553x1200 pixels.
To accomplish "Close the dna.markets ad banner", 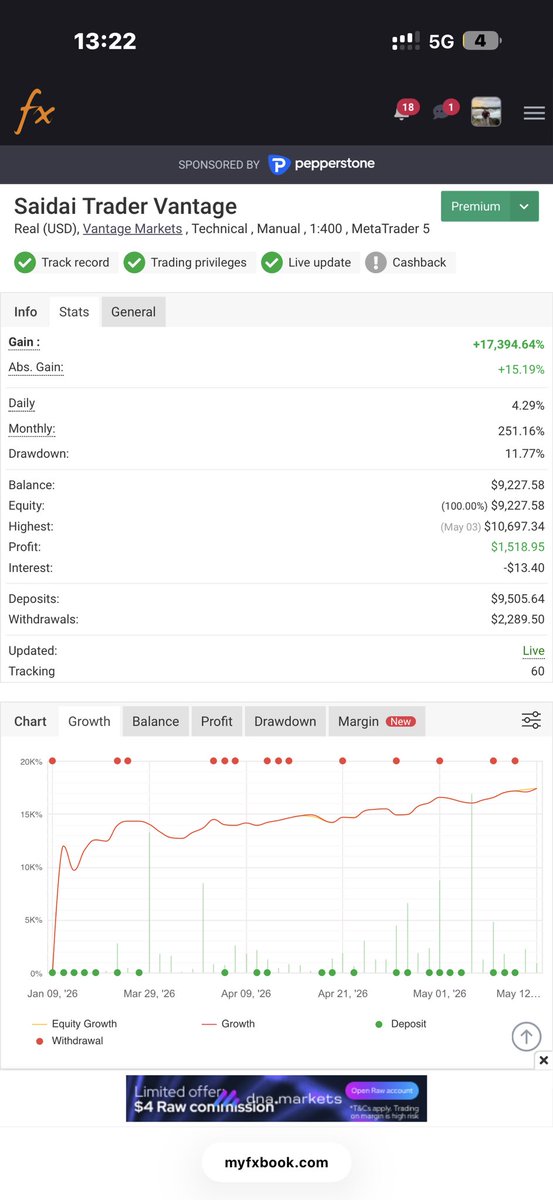I will pyautogui.click(x=543, y=1060).
